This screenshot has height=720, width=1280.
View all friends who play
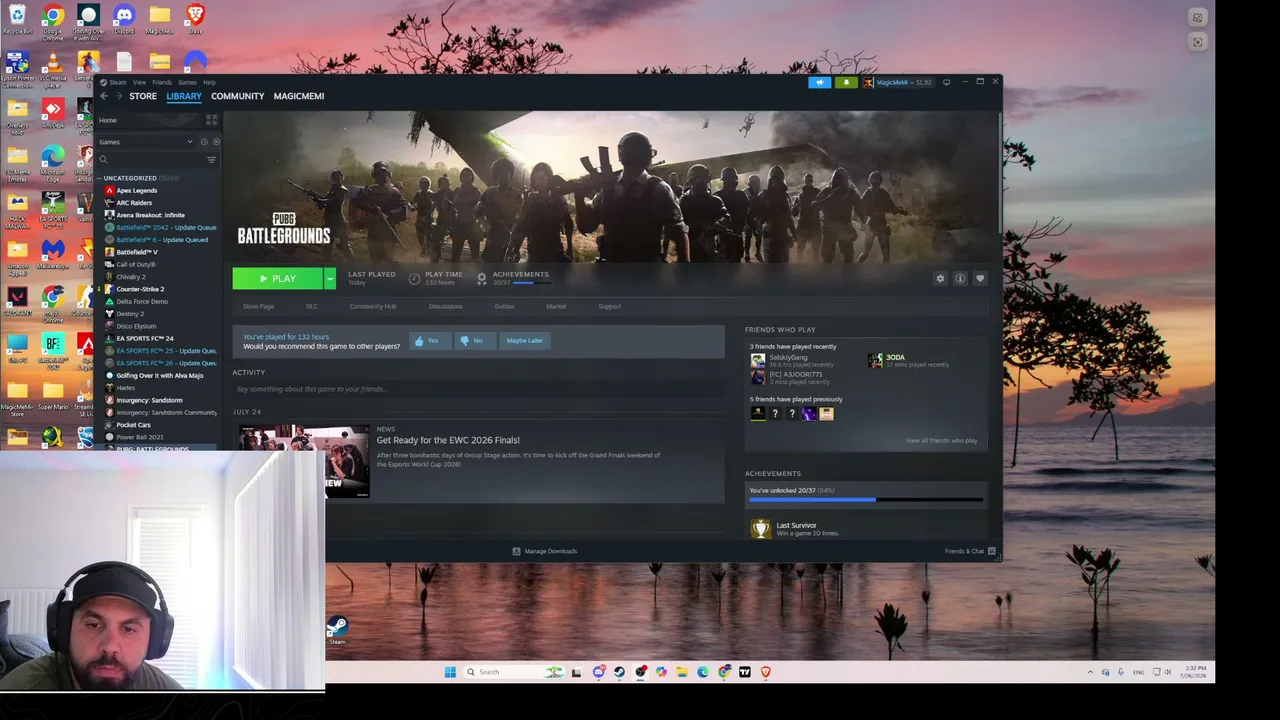click(941, 440)
